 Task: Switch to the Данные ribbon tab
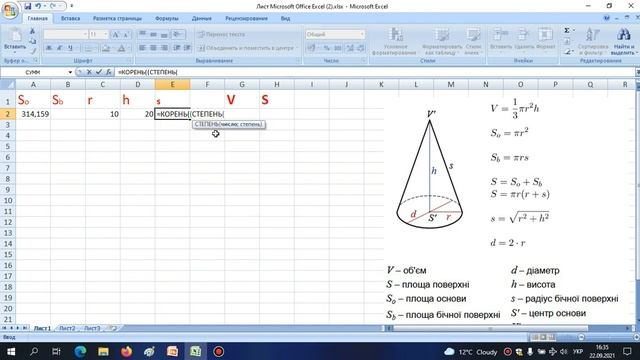(x=202, y=18)
